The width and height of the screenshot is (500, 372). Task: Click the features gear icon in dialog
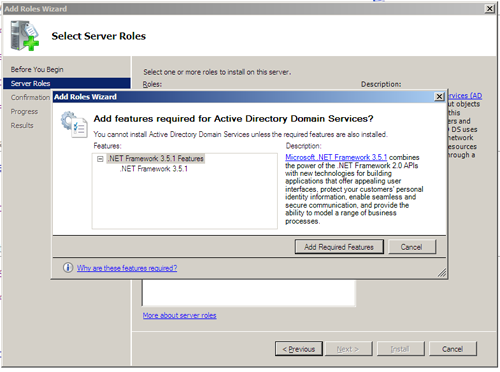click(x=74, y=125)
